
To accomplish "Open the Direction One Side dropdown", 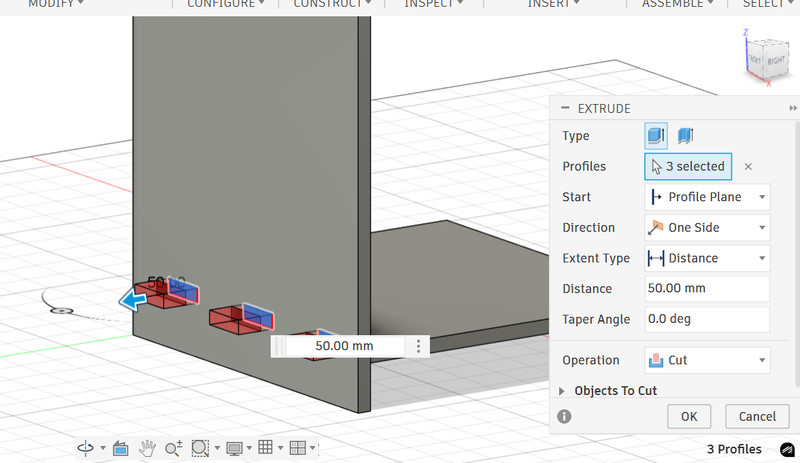I will click(707, 228).
